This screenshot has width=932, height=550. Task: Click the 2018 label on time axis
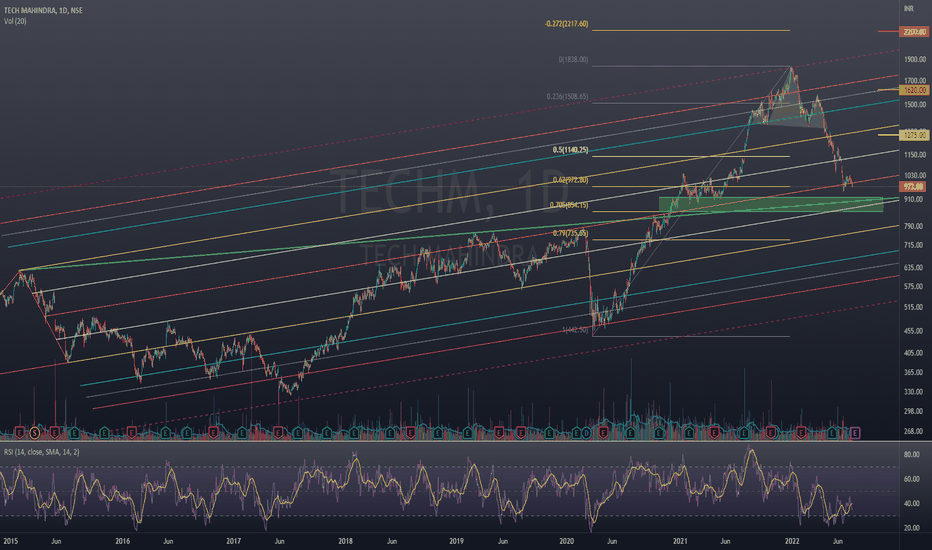pyautogui.click(x=345, y=541)
